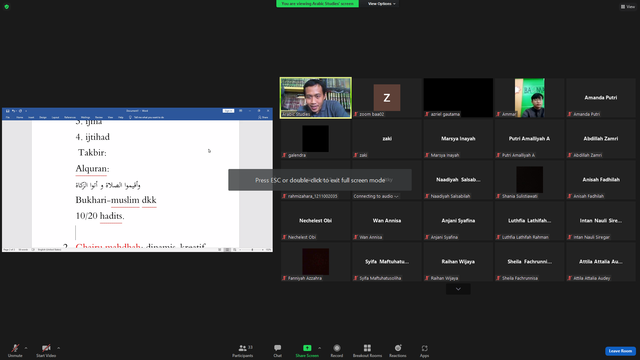Select Nechelest Obi's participant tile
This screenshot has height=360, width=640.
click(x=316, y=221)
